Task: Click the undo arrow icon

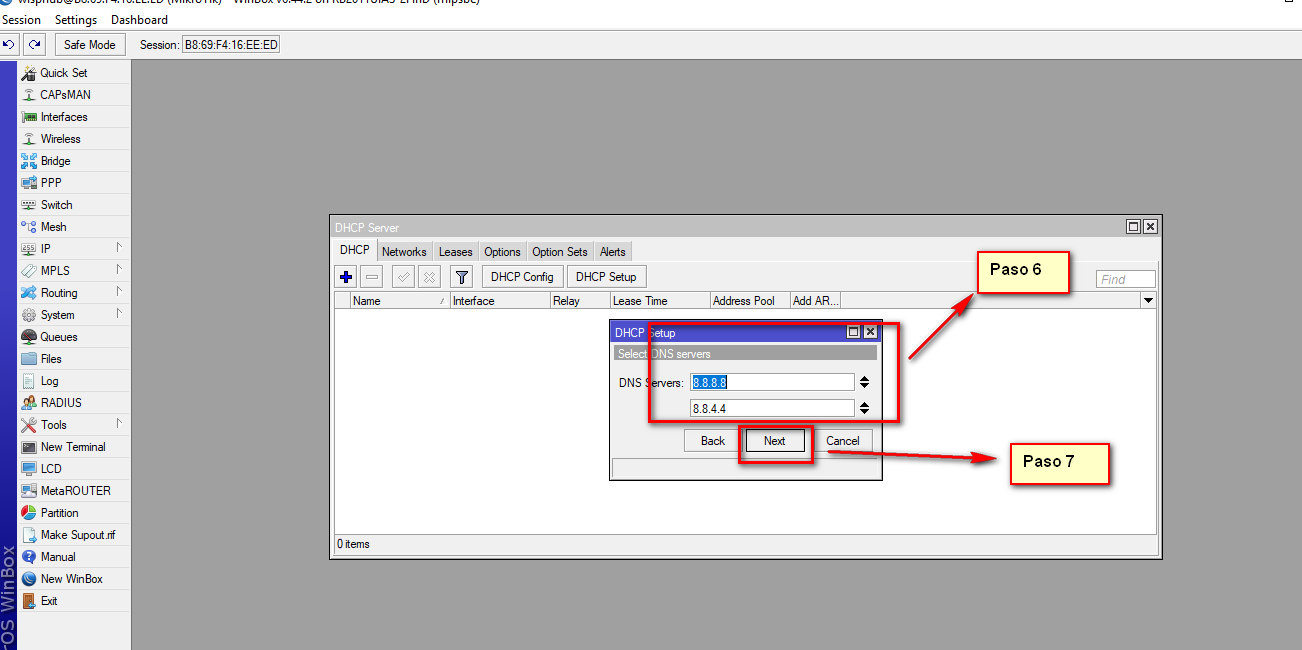Action: (9, 44)
